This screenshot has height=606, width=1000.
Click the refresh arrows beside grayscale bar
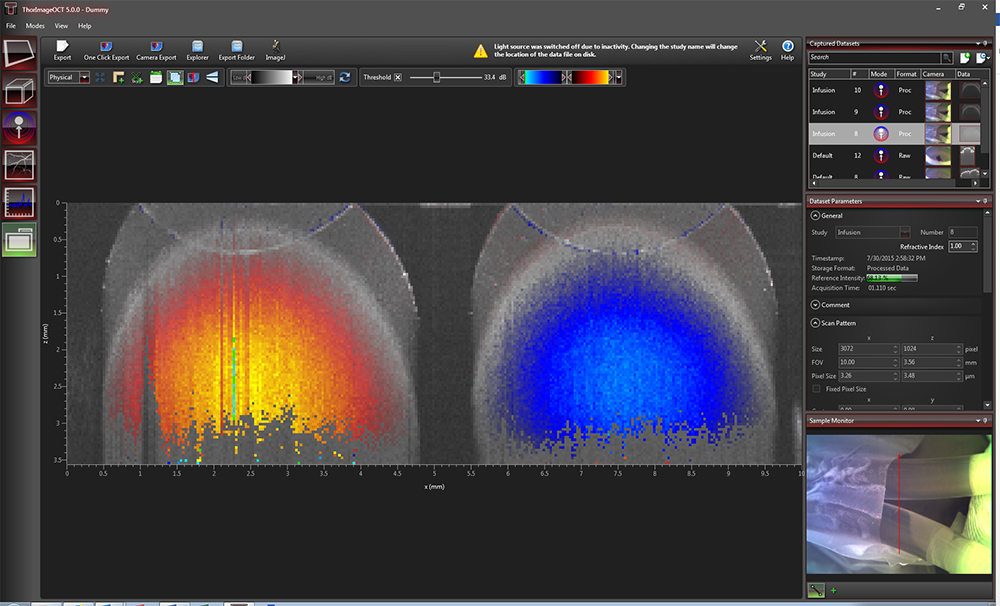pyautogui.click(x=345, y=77)
